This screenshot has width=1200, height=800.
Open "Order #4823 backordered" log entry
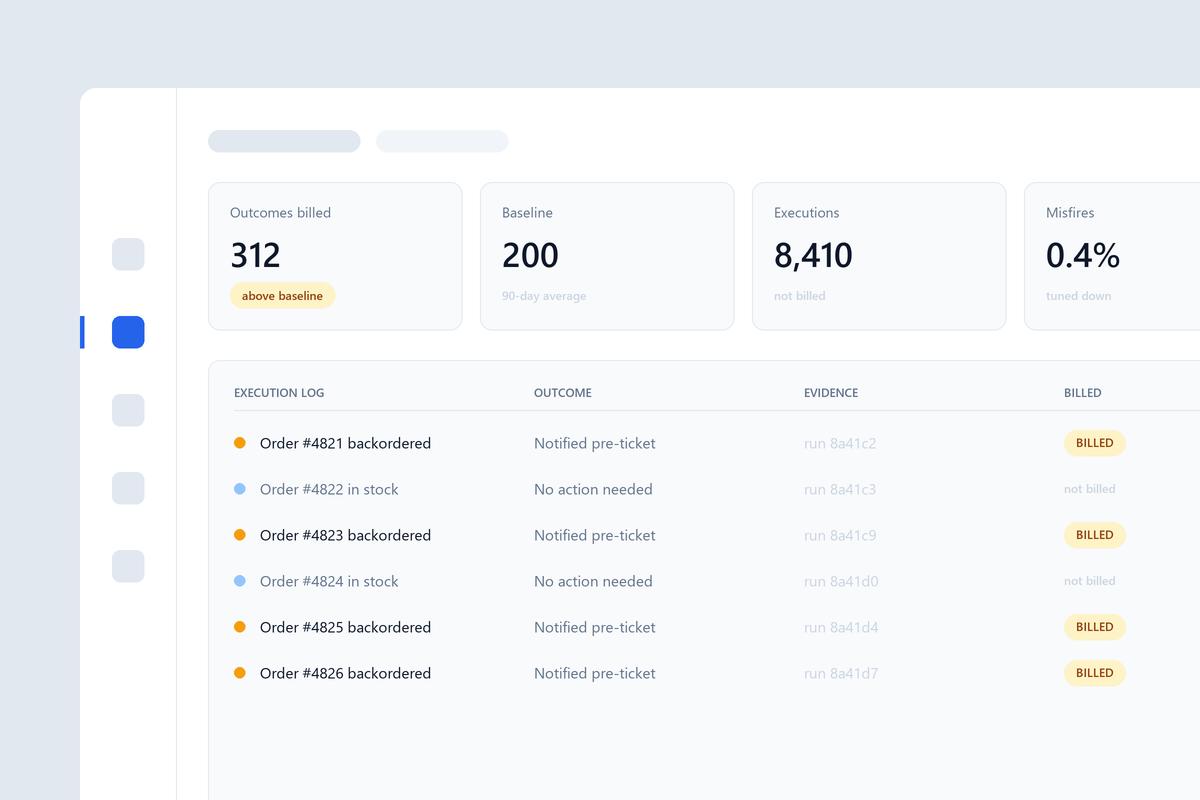tap(345, 535)
